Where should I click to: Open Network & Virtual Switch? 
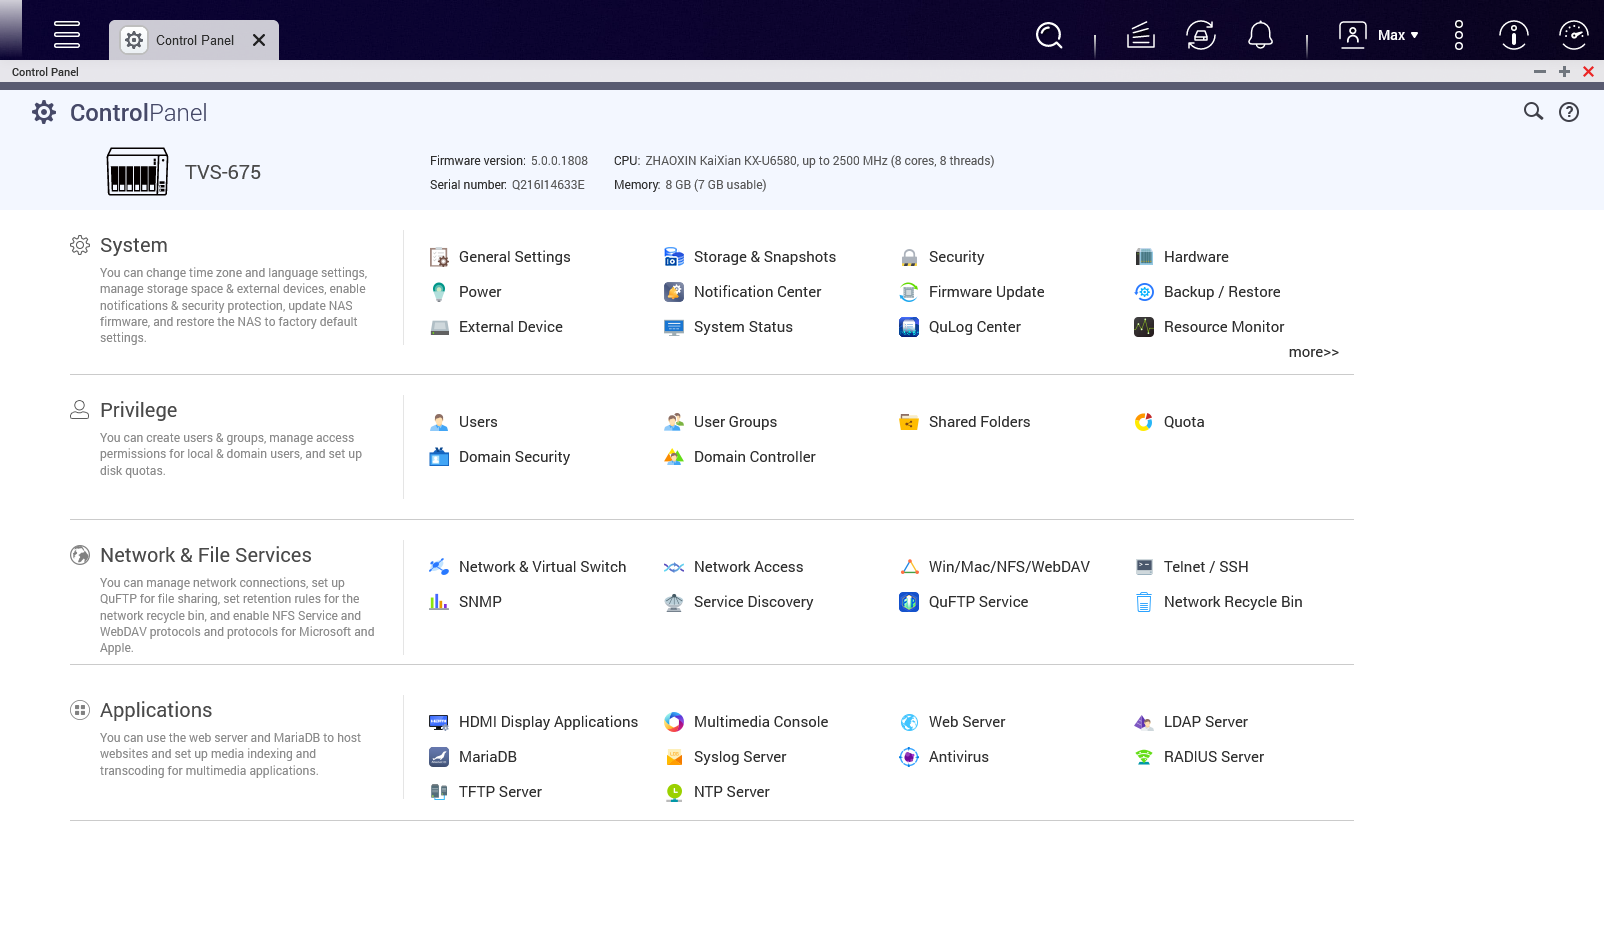pyautogui.click(x=541, y=567)
